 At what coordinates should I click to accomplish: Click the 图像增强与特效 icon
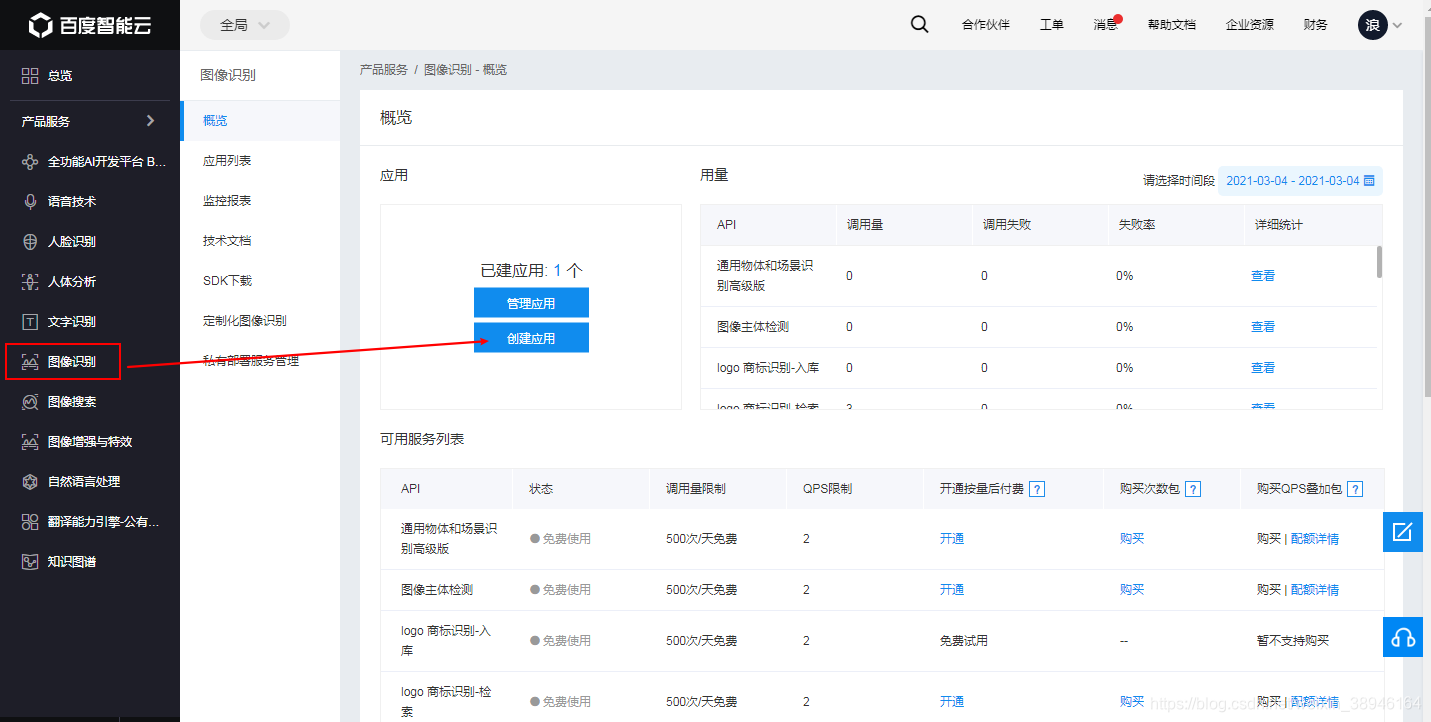coord(31,441)
